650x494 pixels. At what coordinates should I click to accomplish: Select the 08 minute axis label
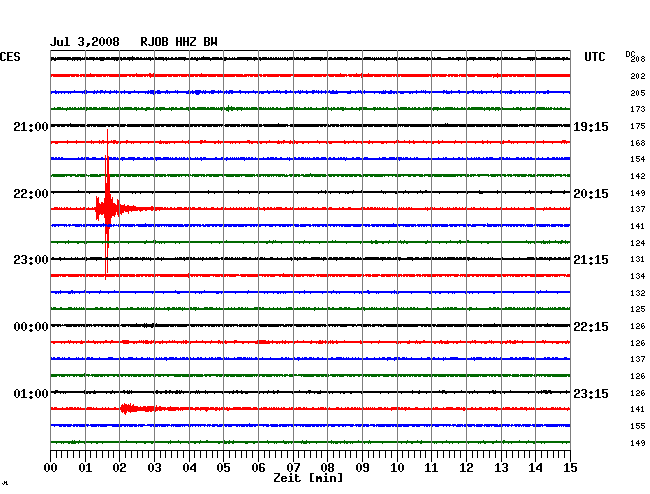327,467
